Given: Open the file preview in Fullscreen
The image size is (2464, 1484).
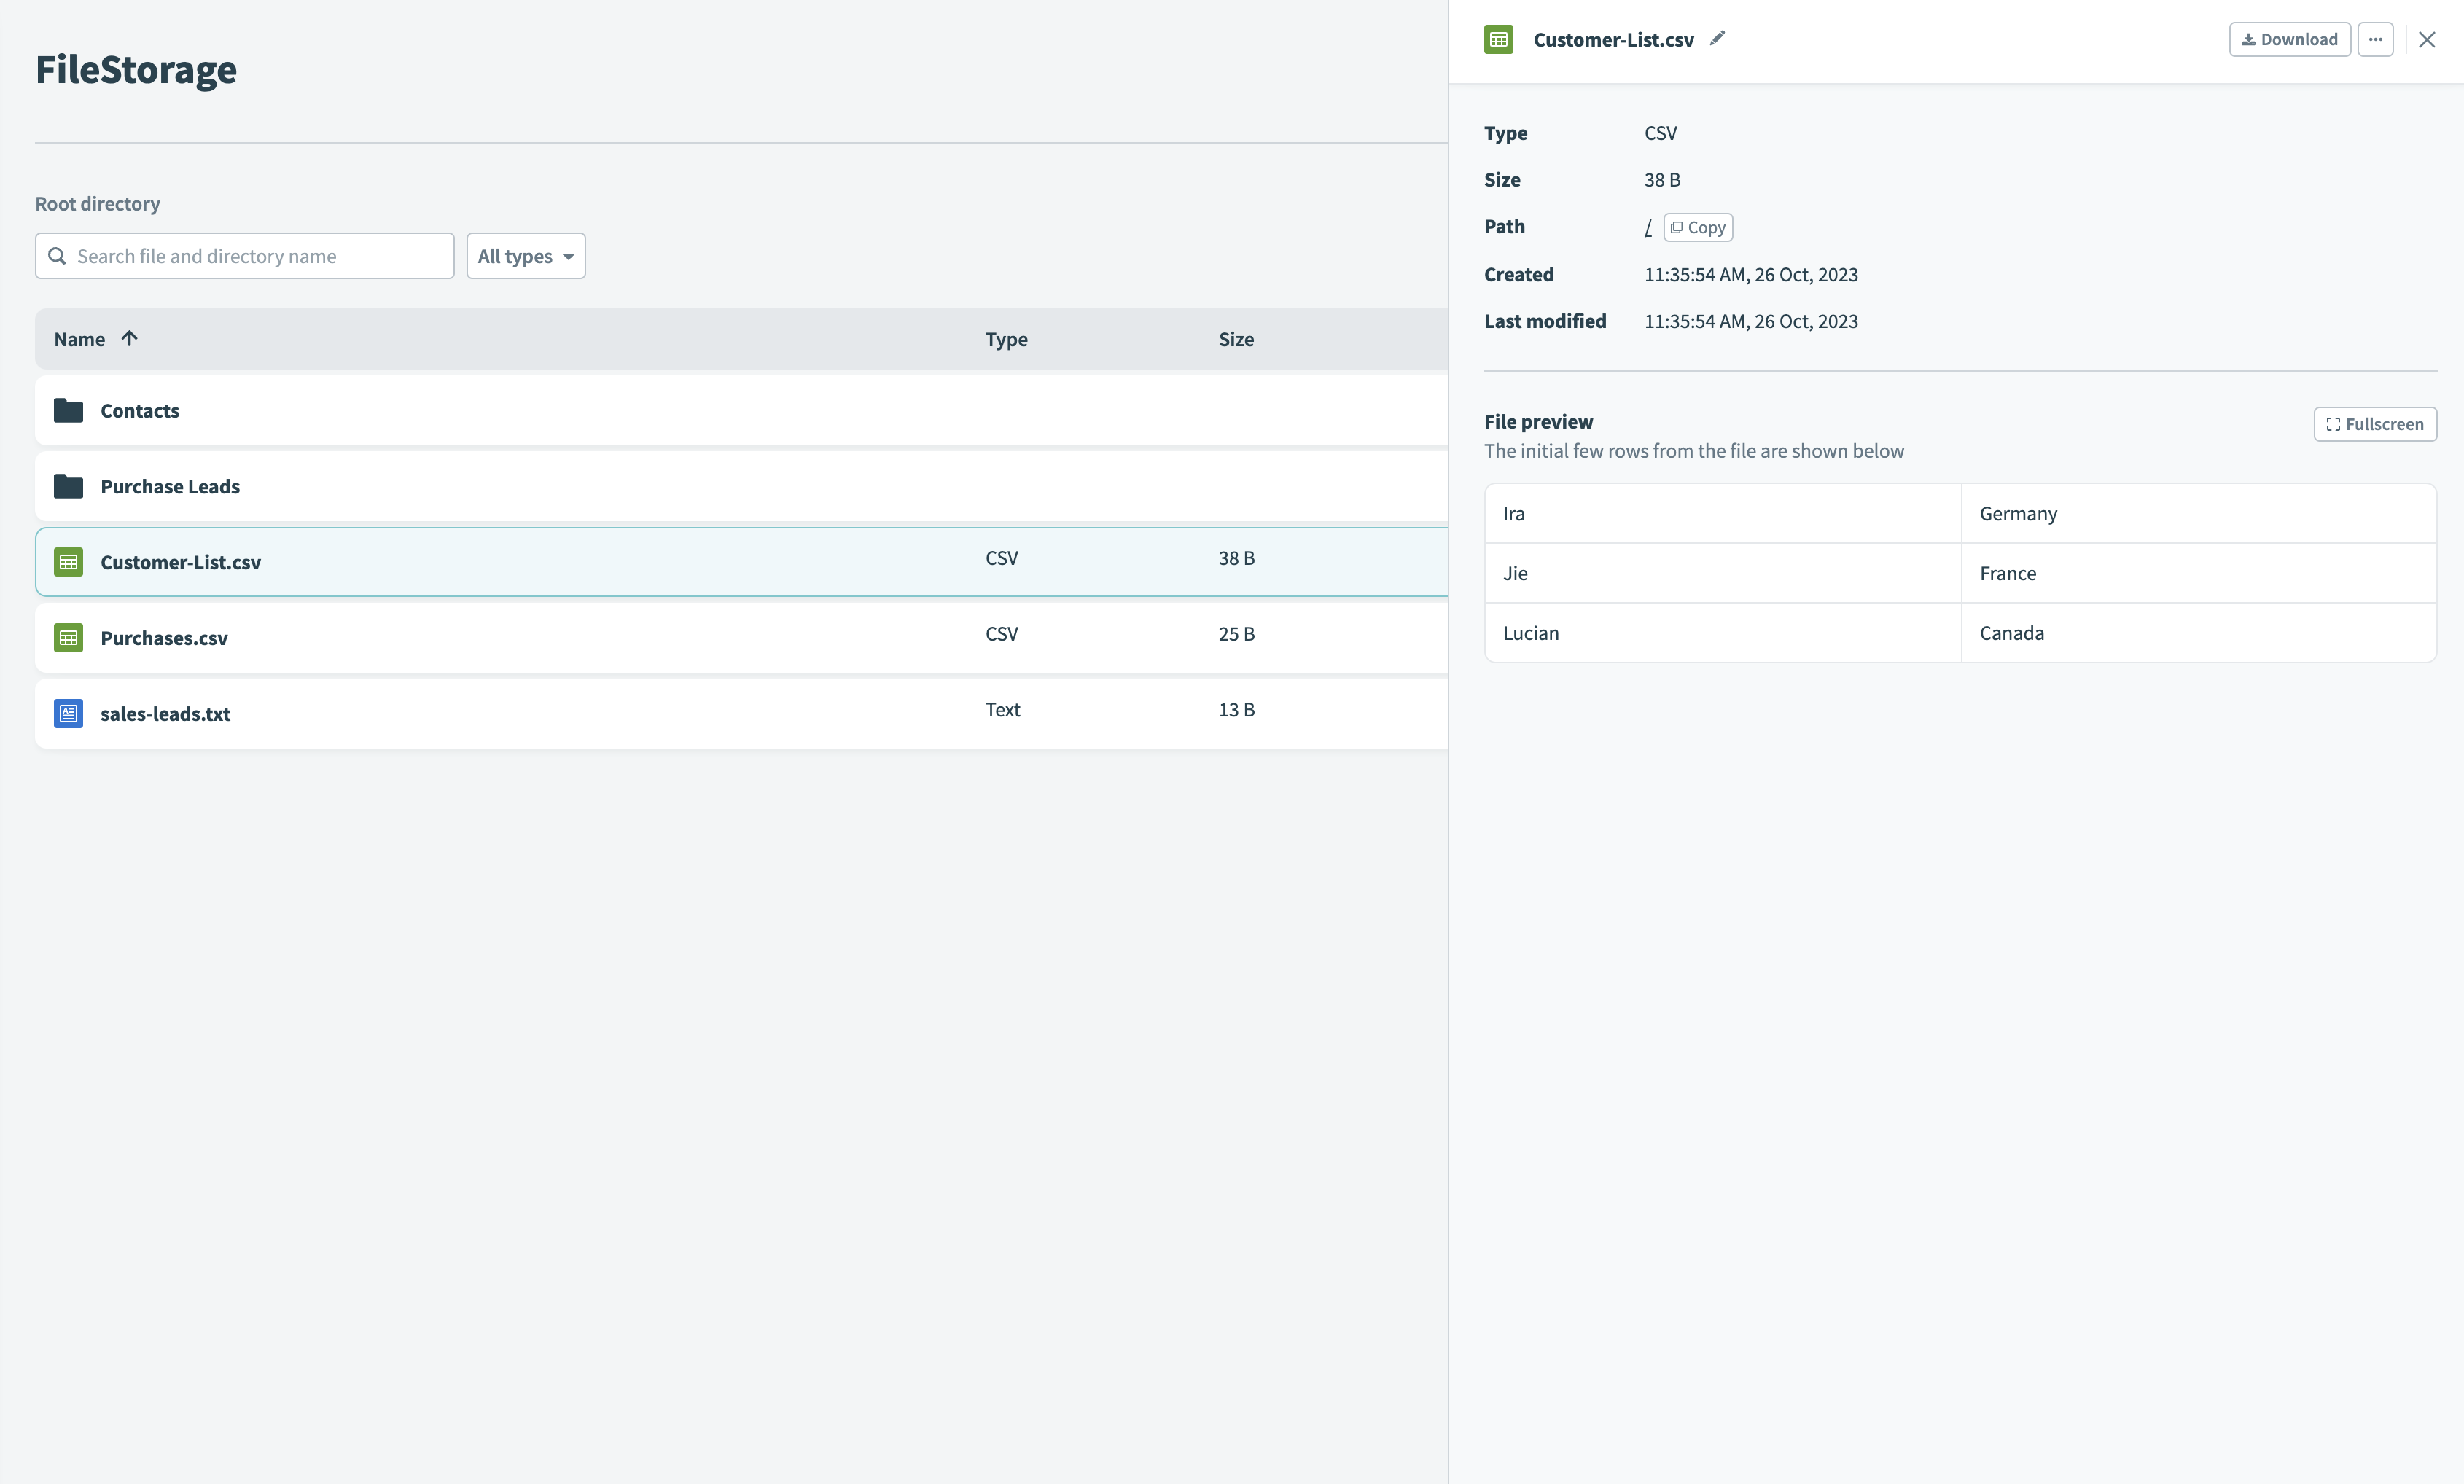Looking at the screenshot, I should tap(2375, 424).
